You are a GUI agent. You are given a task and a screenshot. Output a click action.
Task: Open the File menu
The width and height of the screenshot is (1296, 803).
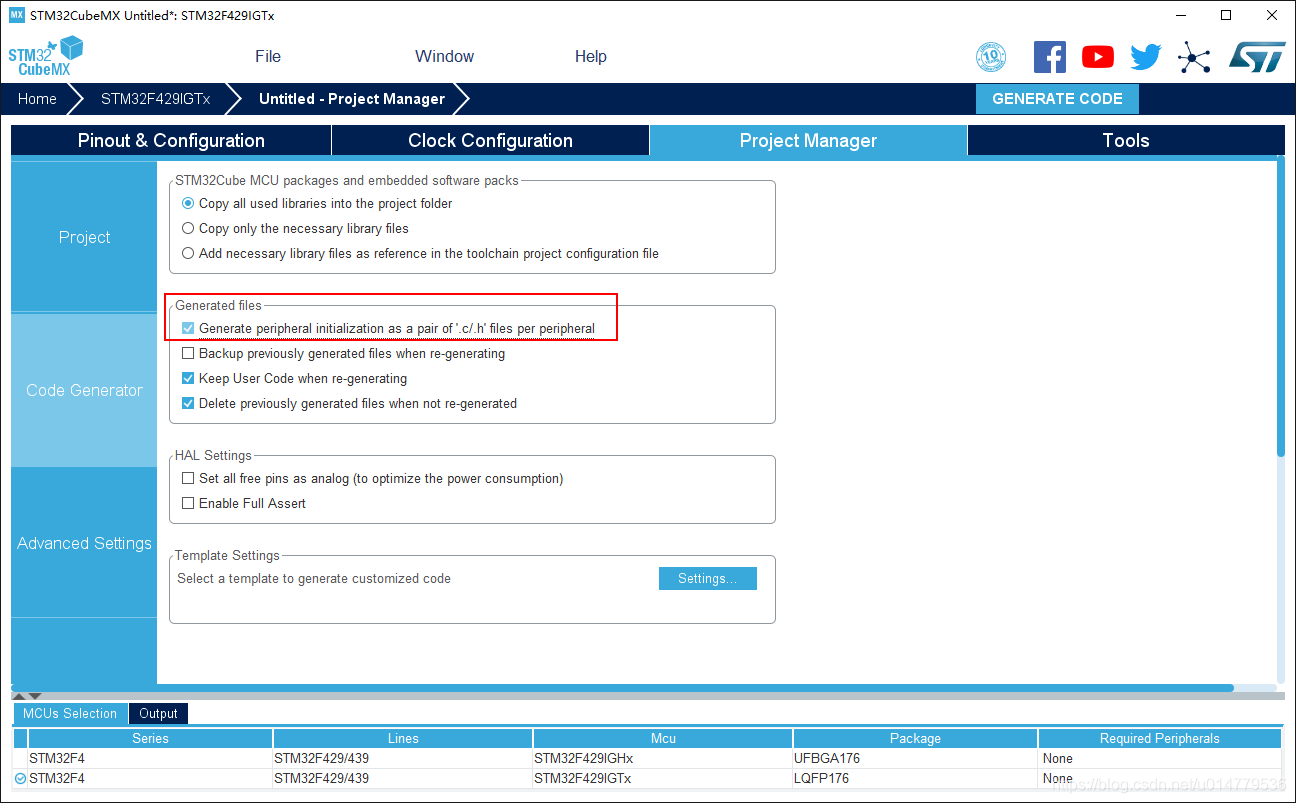[268, 56]
